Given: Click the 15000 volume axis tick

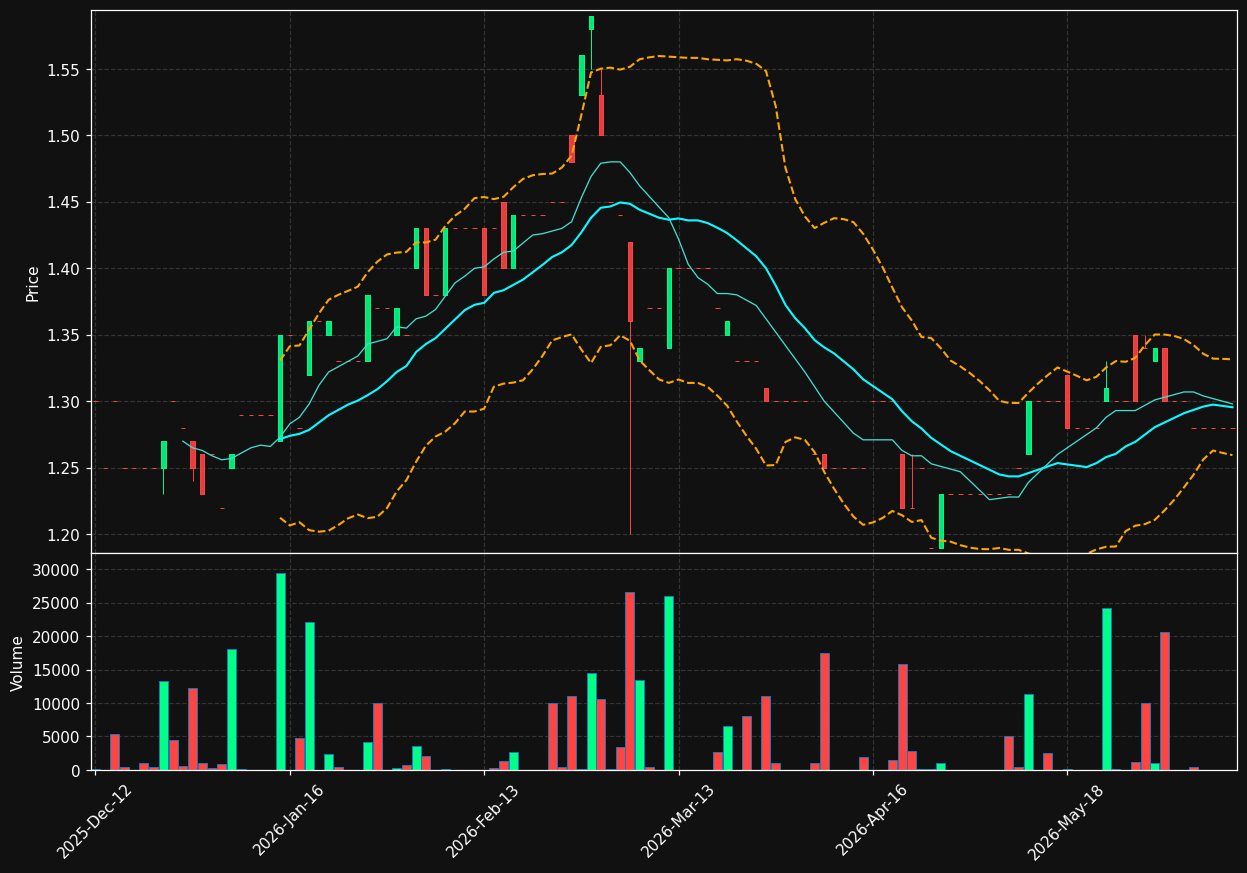Looking at the screenshot, I should pos(58,671).
